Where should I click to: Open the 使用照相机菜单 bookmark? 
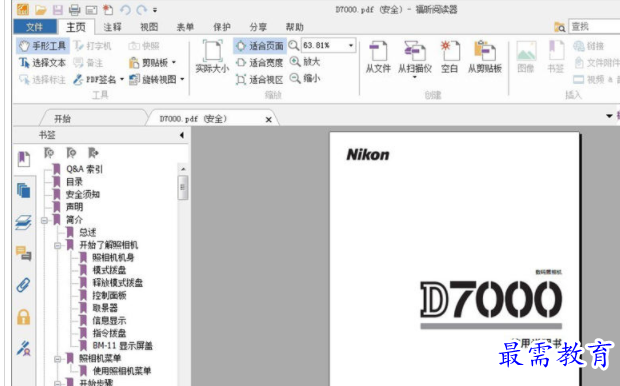point(122,371)
